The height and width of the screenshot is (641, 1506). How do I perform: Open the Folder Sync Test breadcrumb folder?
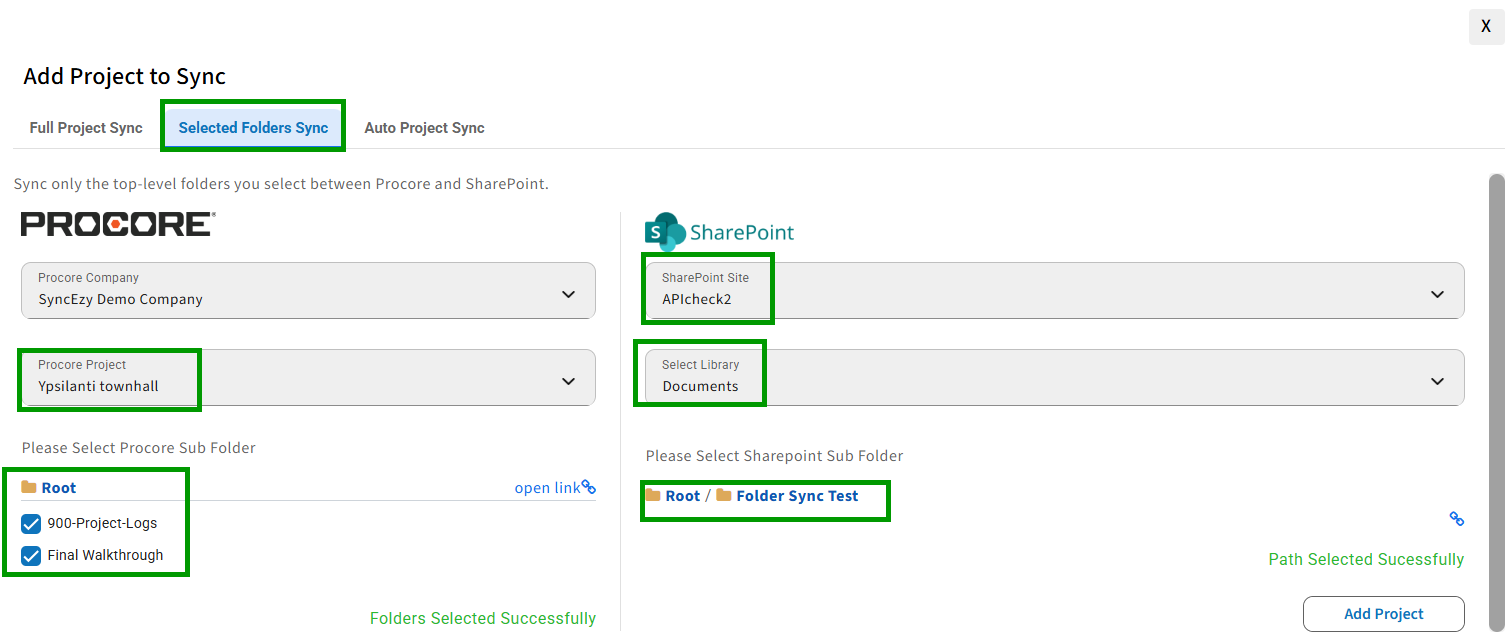[x=788, y=496]
